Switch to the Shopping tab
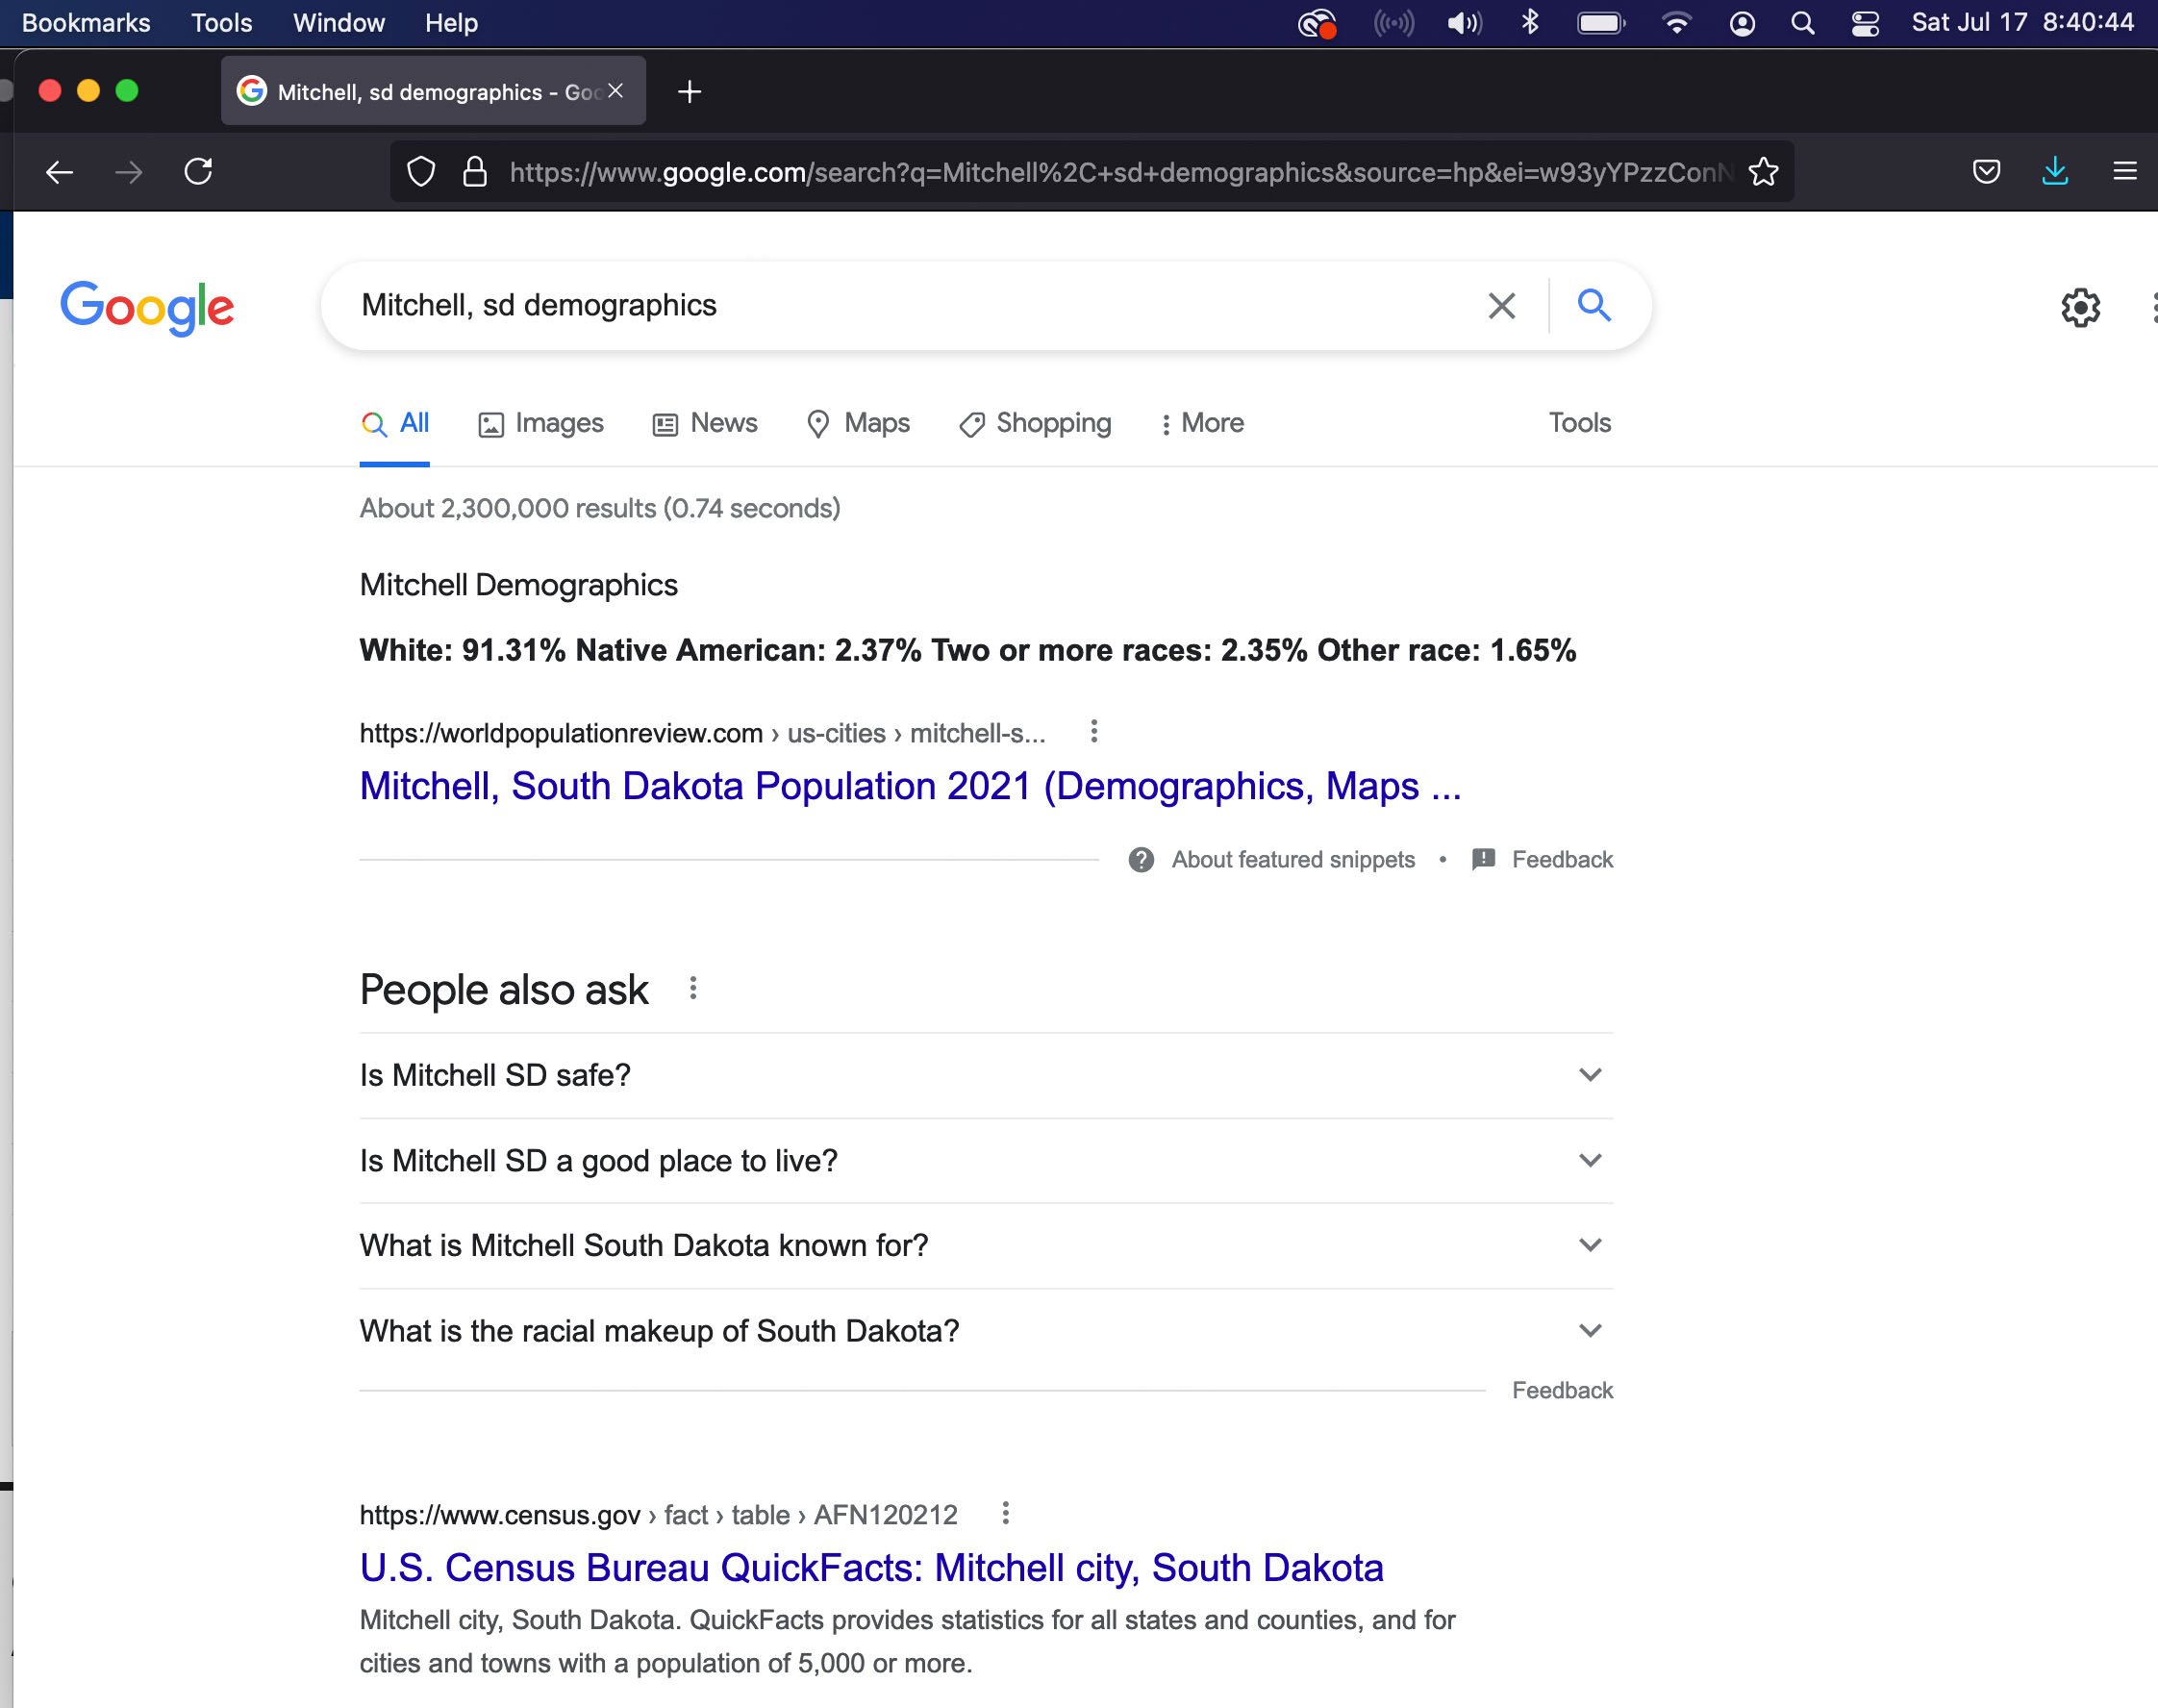Image resolution: width=2158 pixels, height=1708 pixels. coord(1035,423)
